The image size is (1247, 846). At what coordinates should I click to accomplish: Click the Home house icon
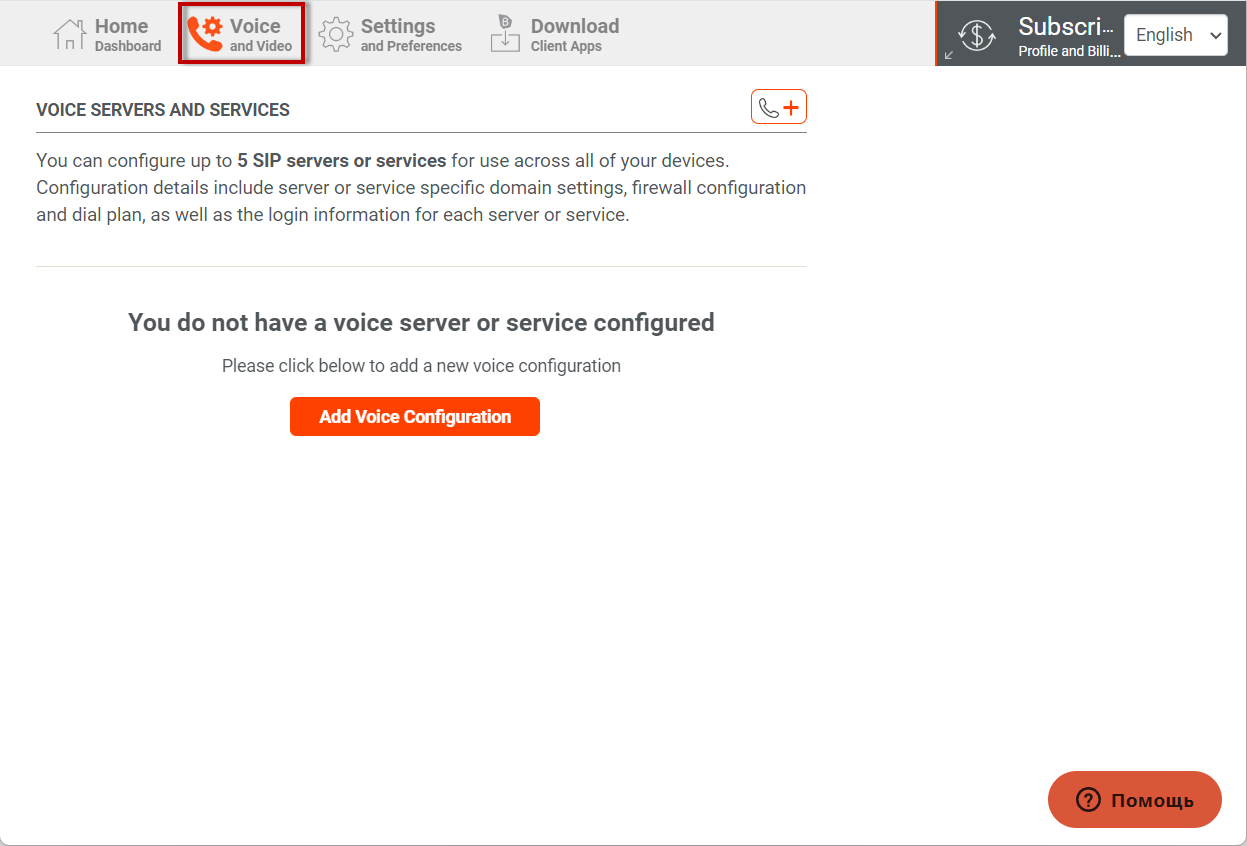point(69,35)
